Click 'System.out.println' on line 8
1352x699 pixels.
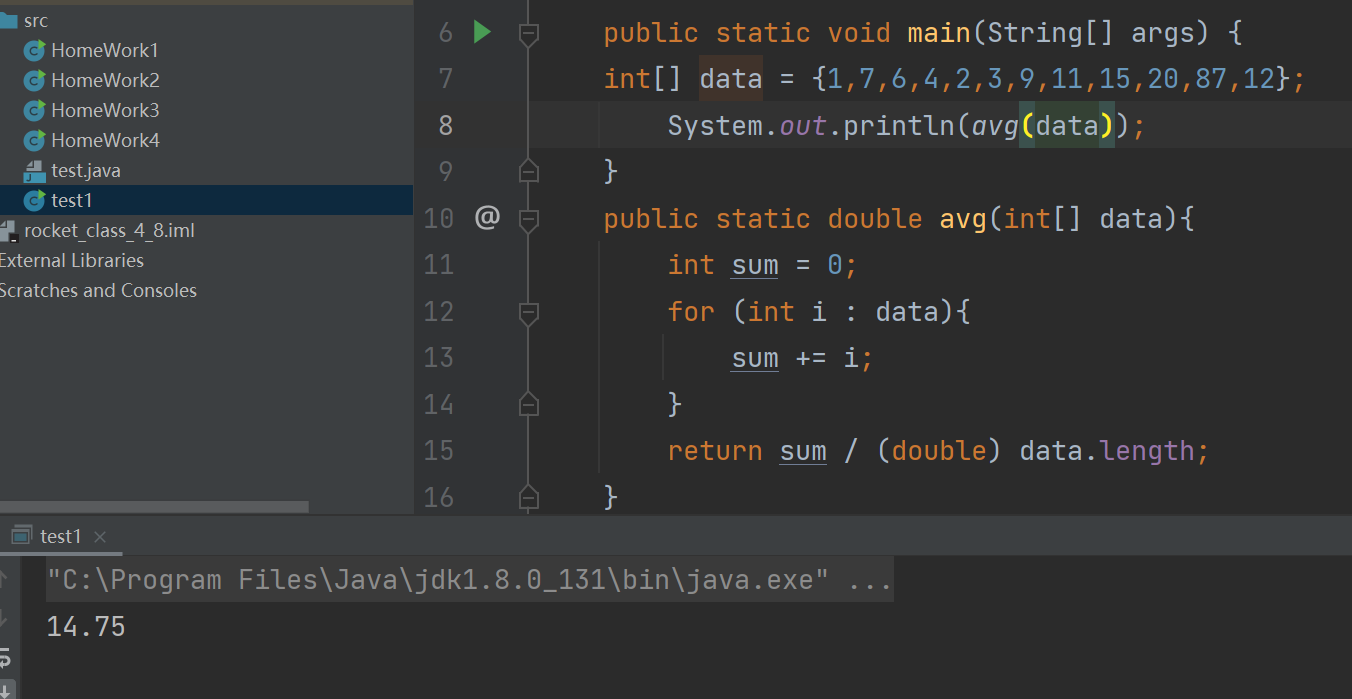coord(811,125)
